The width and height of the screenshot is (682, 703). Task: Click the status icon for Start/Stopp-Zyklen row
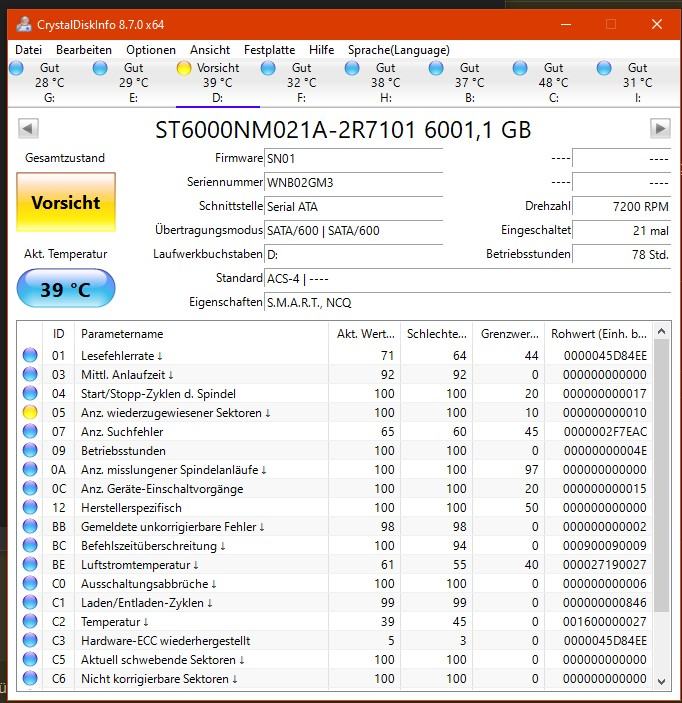[30, 393]
